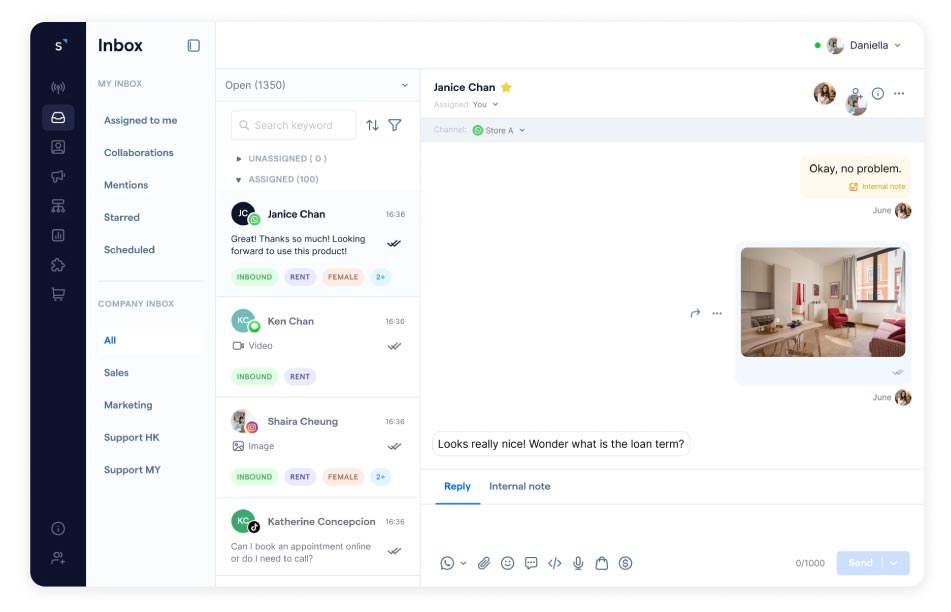Click the payment dollar sign icon

tap(625, 563)
